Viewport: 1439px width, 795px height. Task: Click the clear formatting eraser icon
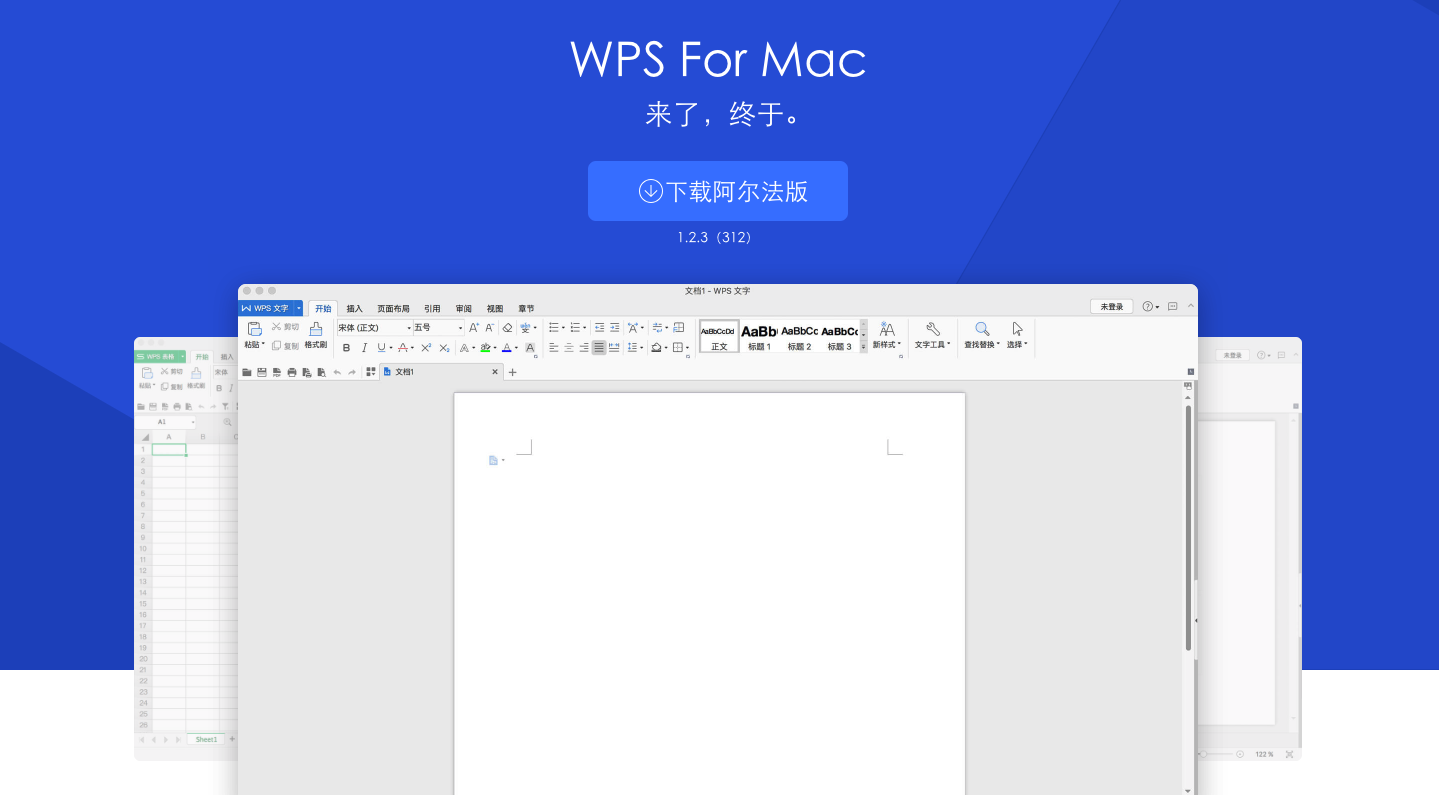point(507,327)
